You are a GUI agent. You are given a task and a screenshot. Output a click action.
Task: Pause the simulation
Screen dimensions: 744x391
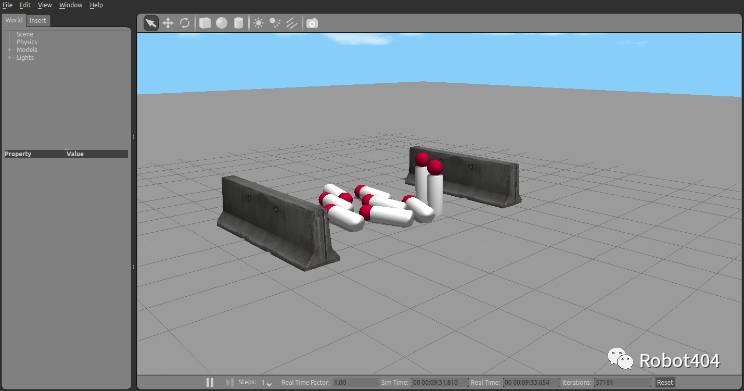pos(210,382)
